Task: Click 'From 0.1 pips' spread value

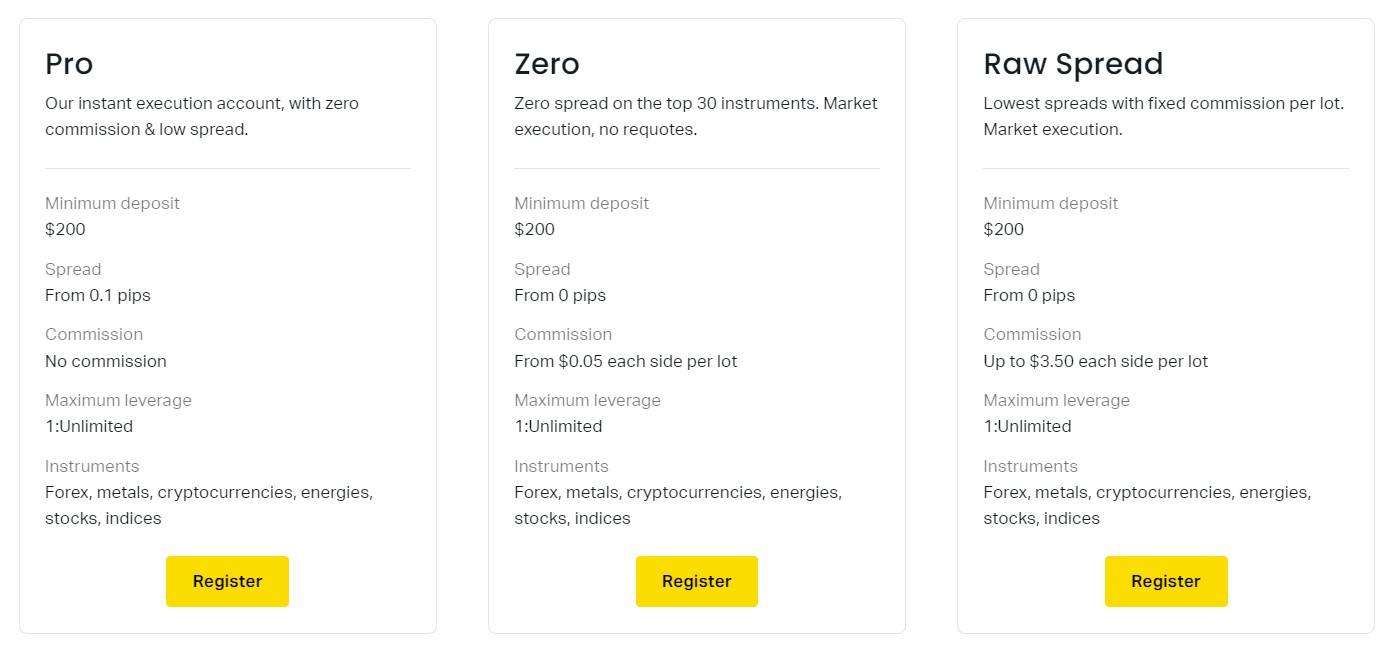Action: click(98, 295)
